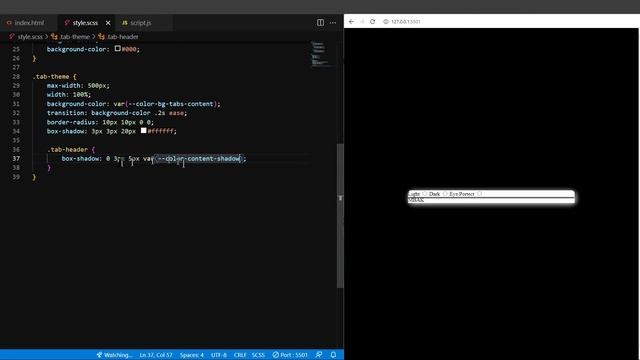Go back in the browser
This screenshot has height=360, width=640.
point(351,22)
